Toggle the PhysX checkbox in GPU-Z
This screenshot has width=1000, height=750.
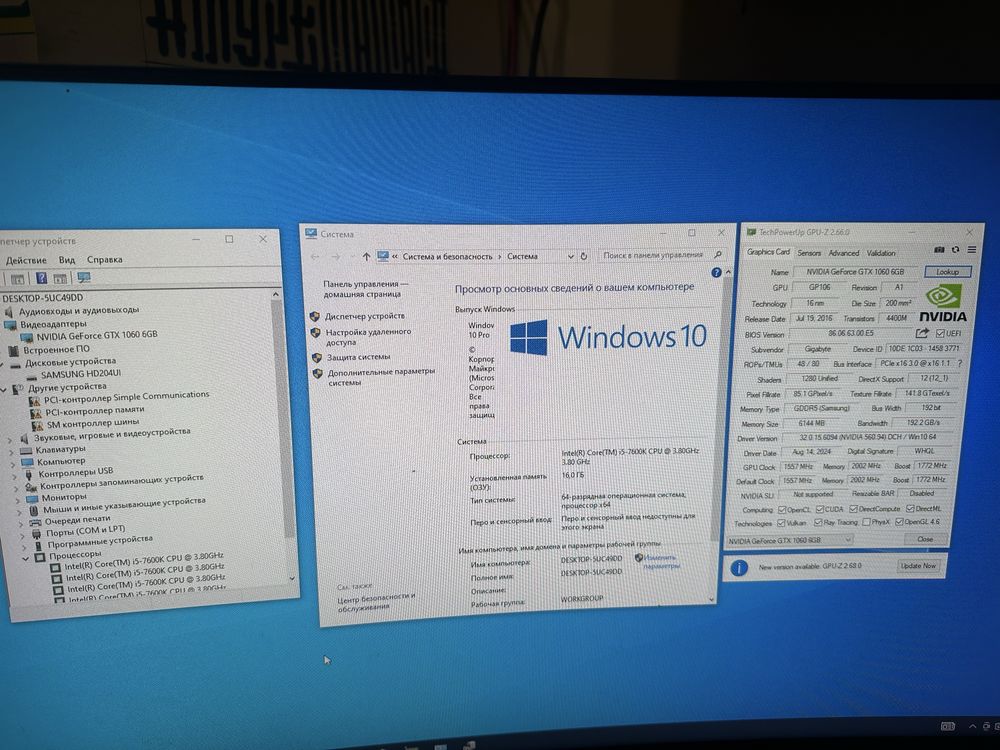point(866,522)
